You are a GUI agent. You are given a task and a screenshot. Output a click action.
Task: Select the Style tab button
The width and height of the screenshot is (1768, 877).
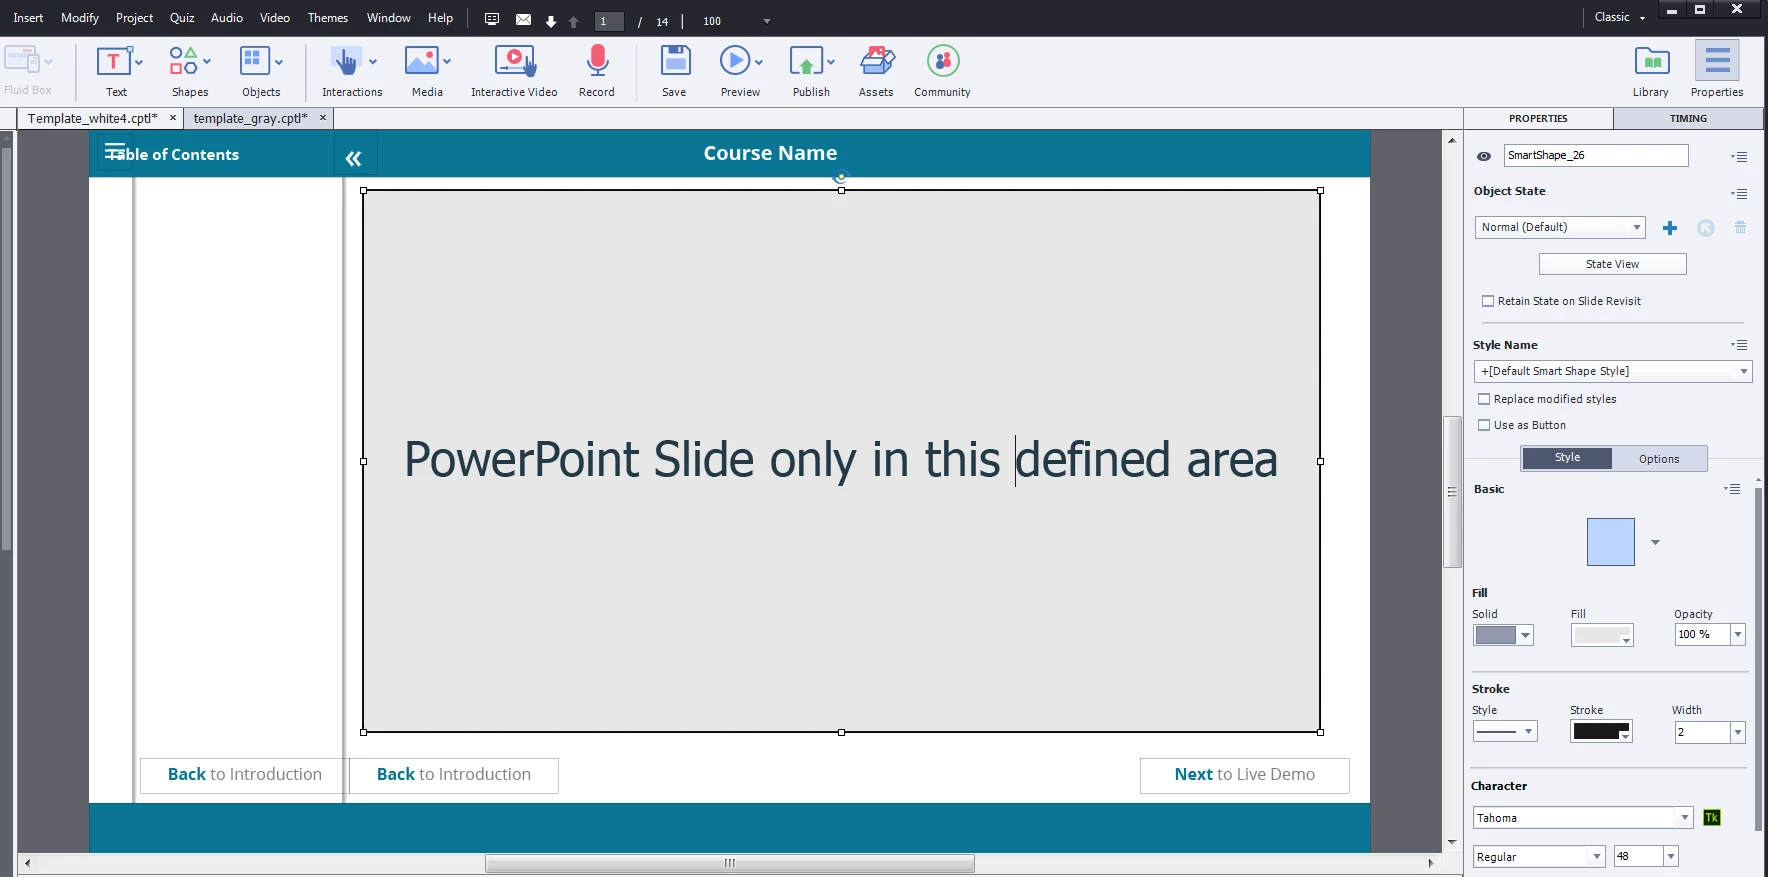1567,458
